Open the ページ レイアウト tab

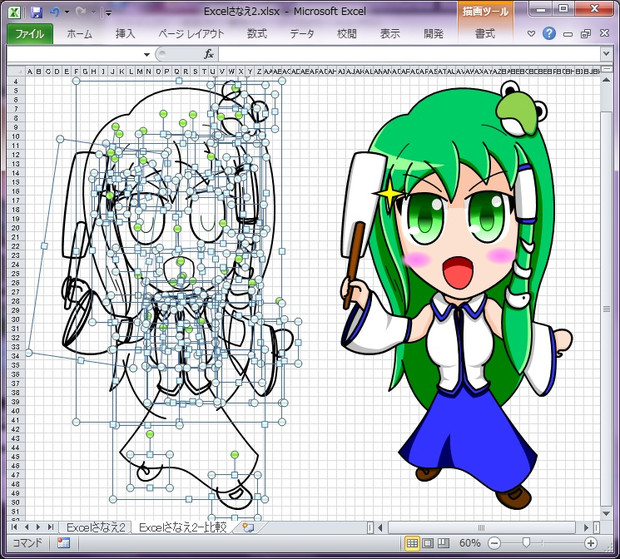191,34
